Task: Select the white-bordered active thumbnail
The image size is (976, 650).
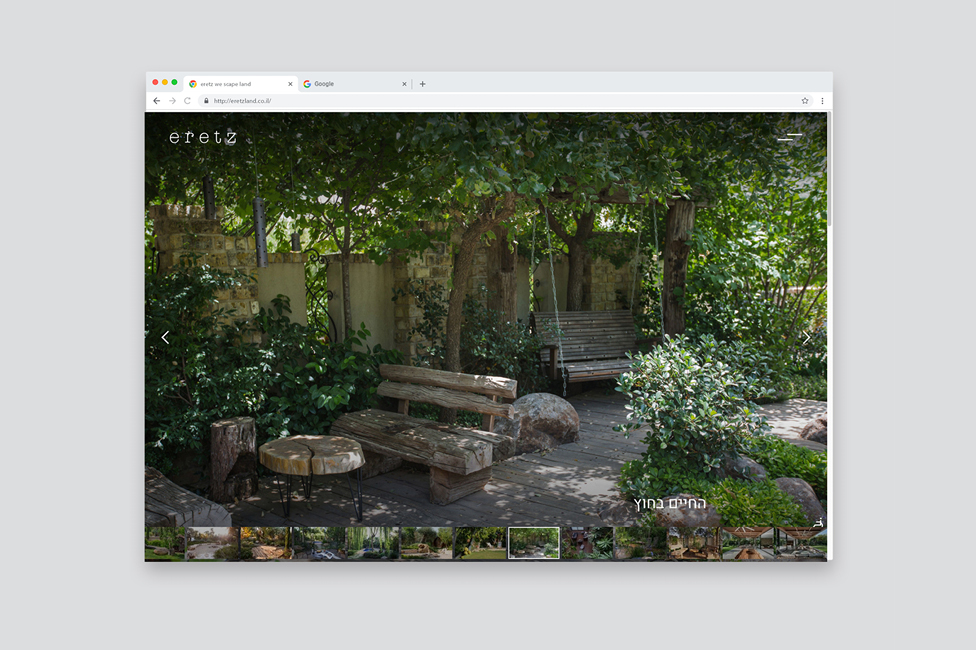Action: tap(533, 543)
